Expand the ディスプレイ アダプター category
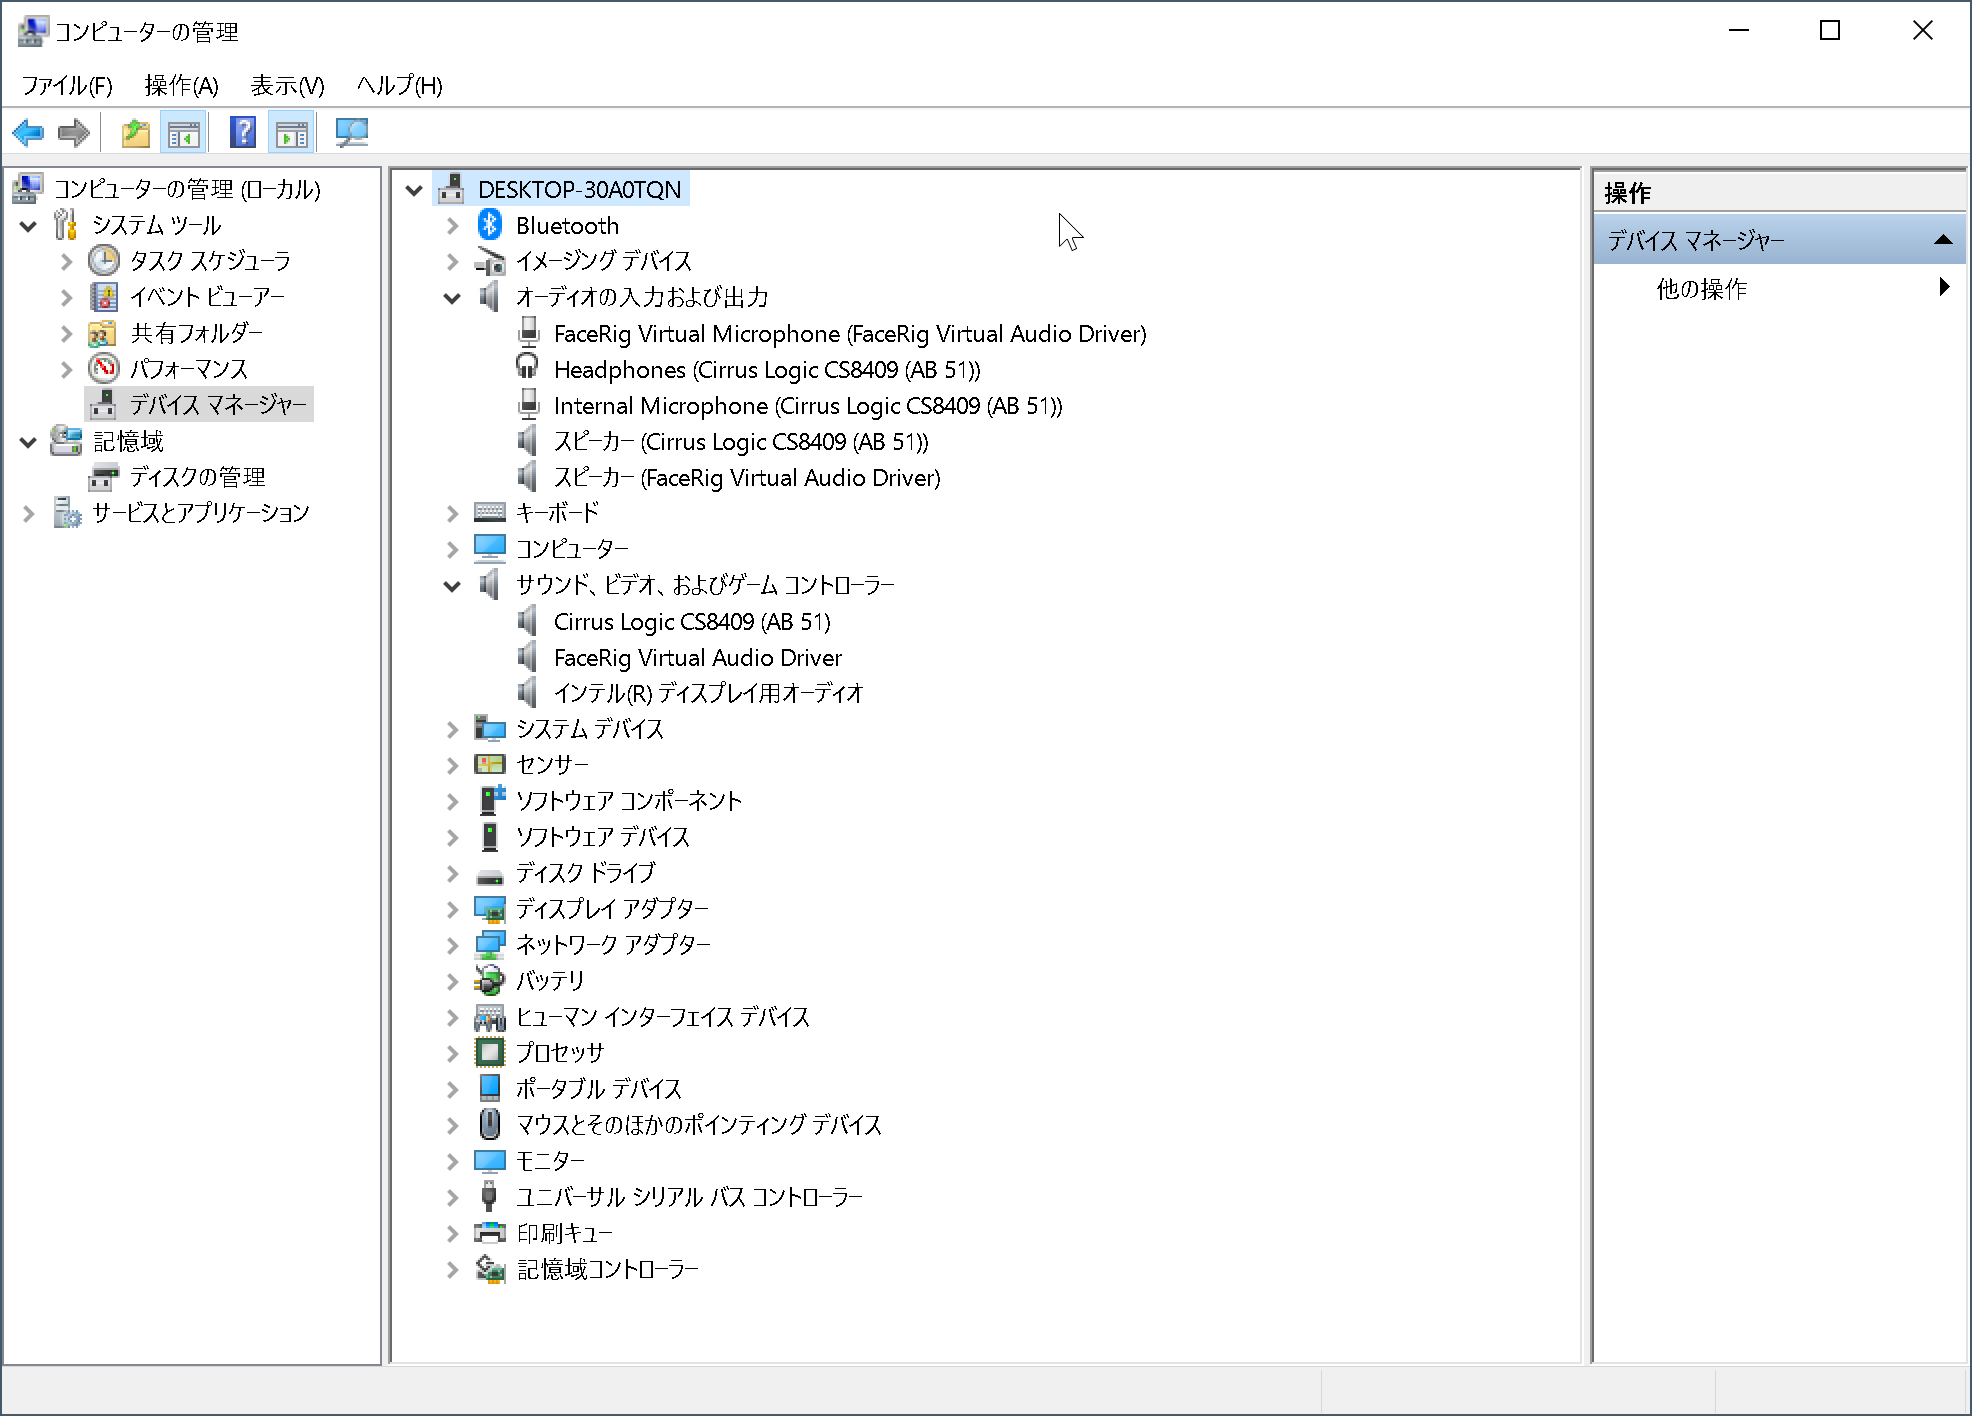Screen dimensions: 1972x1416 click(452, 910)
